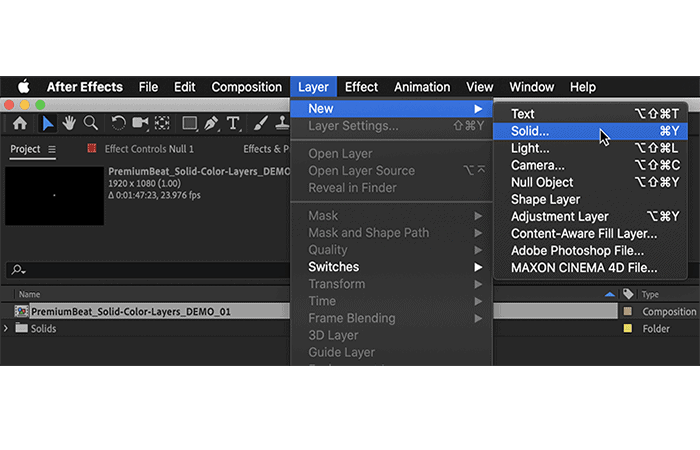
Task: Open the View menu
Action: pos(479,87)
